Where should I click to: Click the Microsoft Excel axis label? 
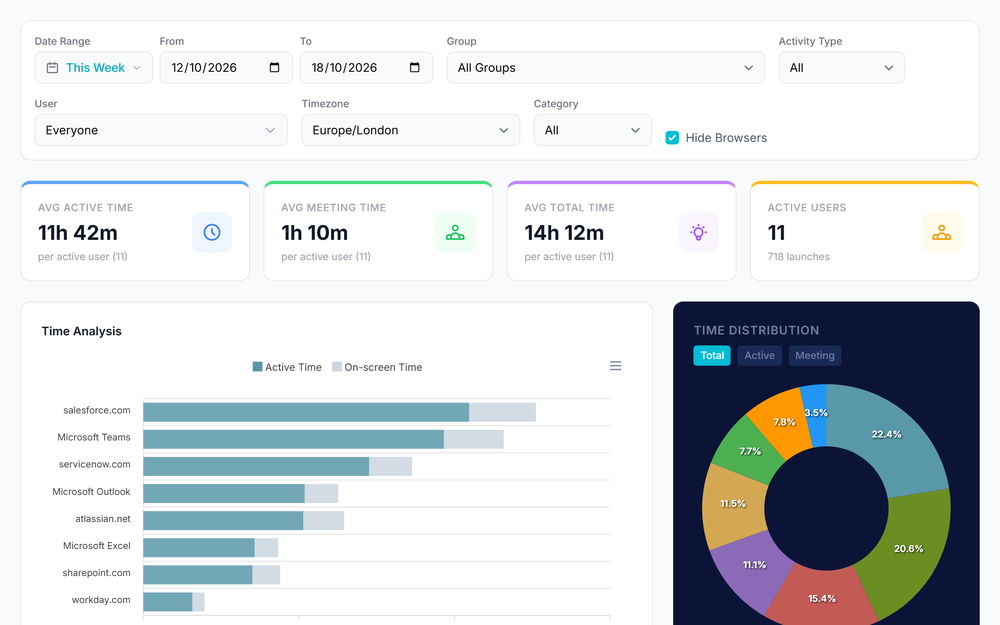pos(97,546)
